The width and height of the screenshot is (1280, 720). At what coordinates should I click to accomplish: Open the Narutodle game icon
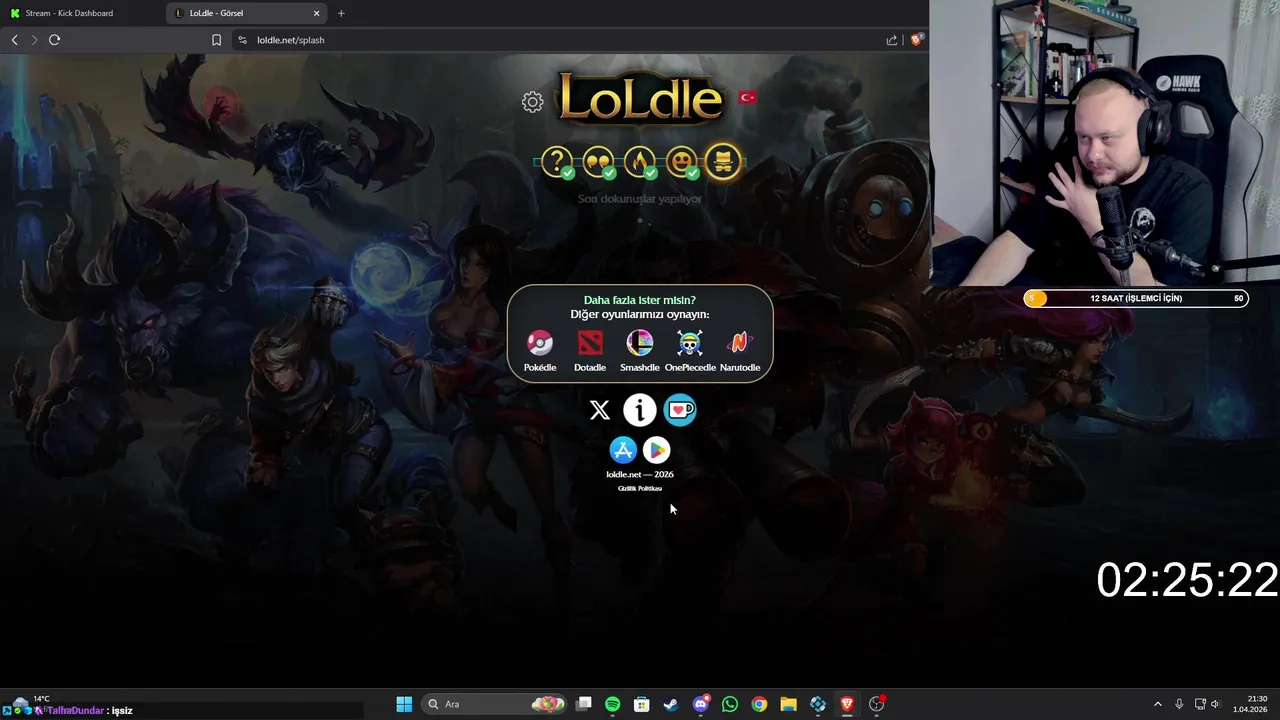tap(740, 343)
